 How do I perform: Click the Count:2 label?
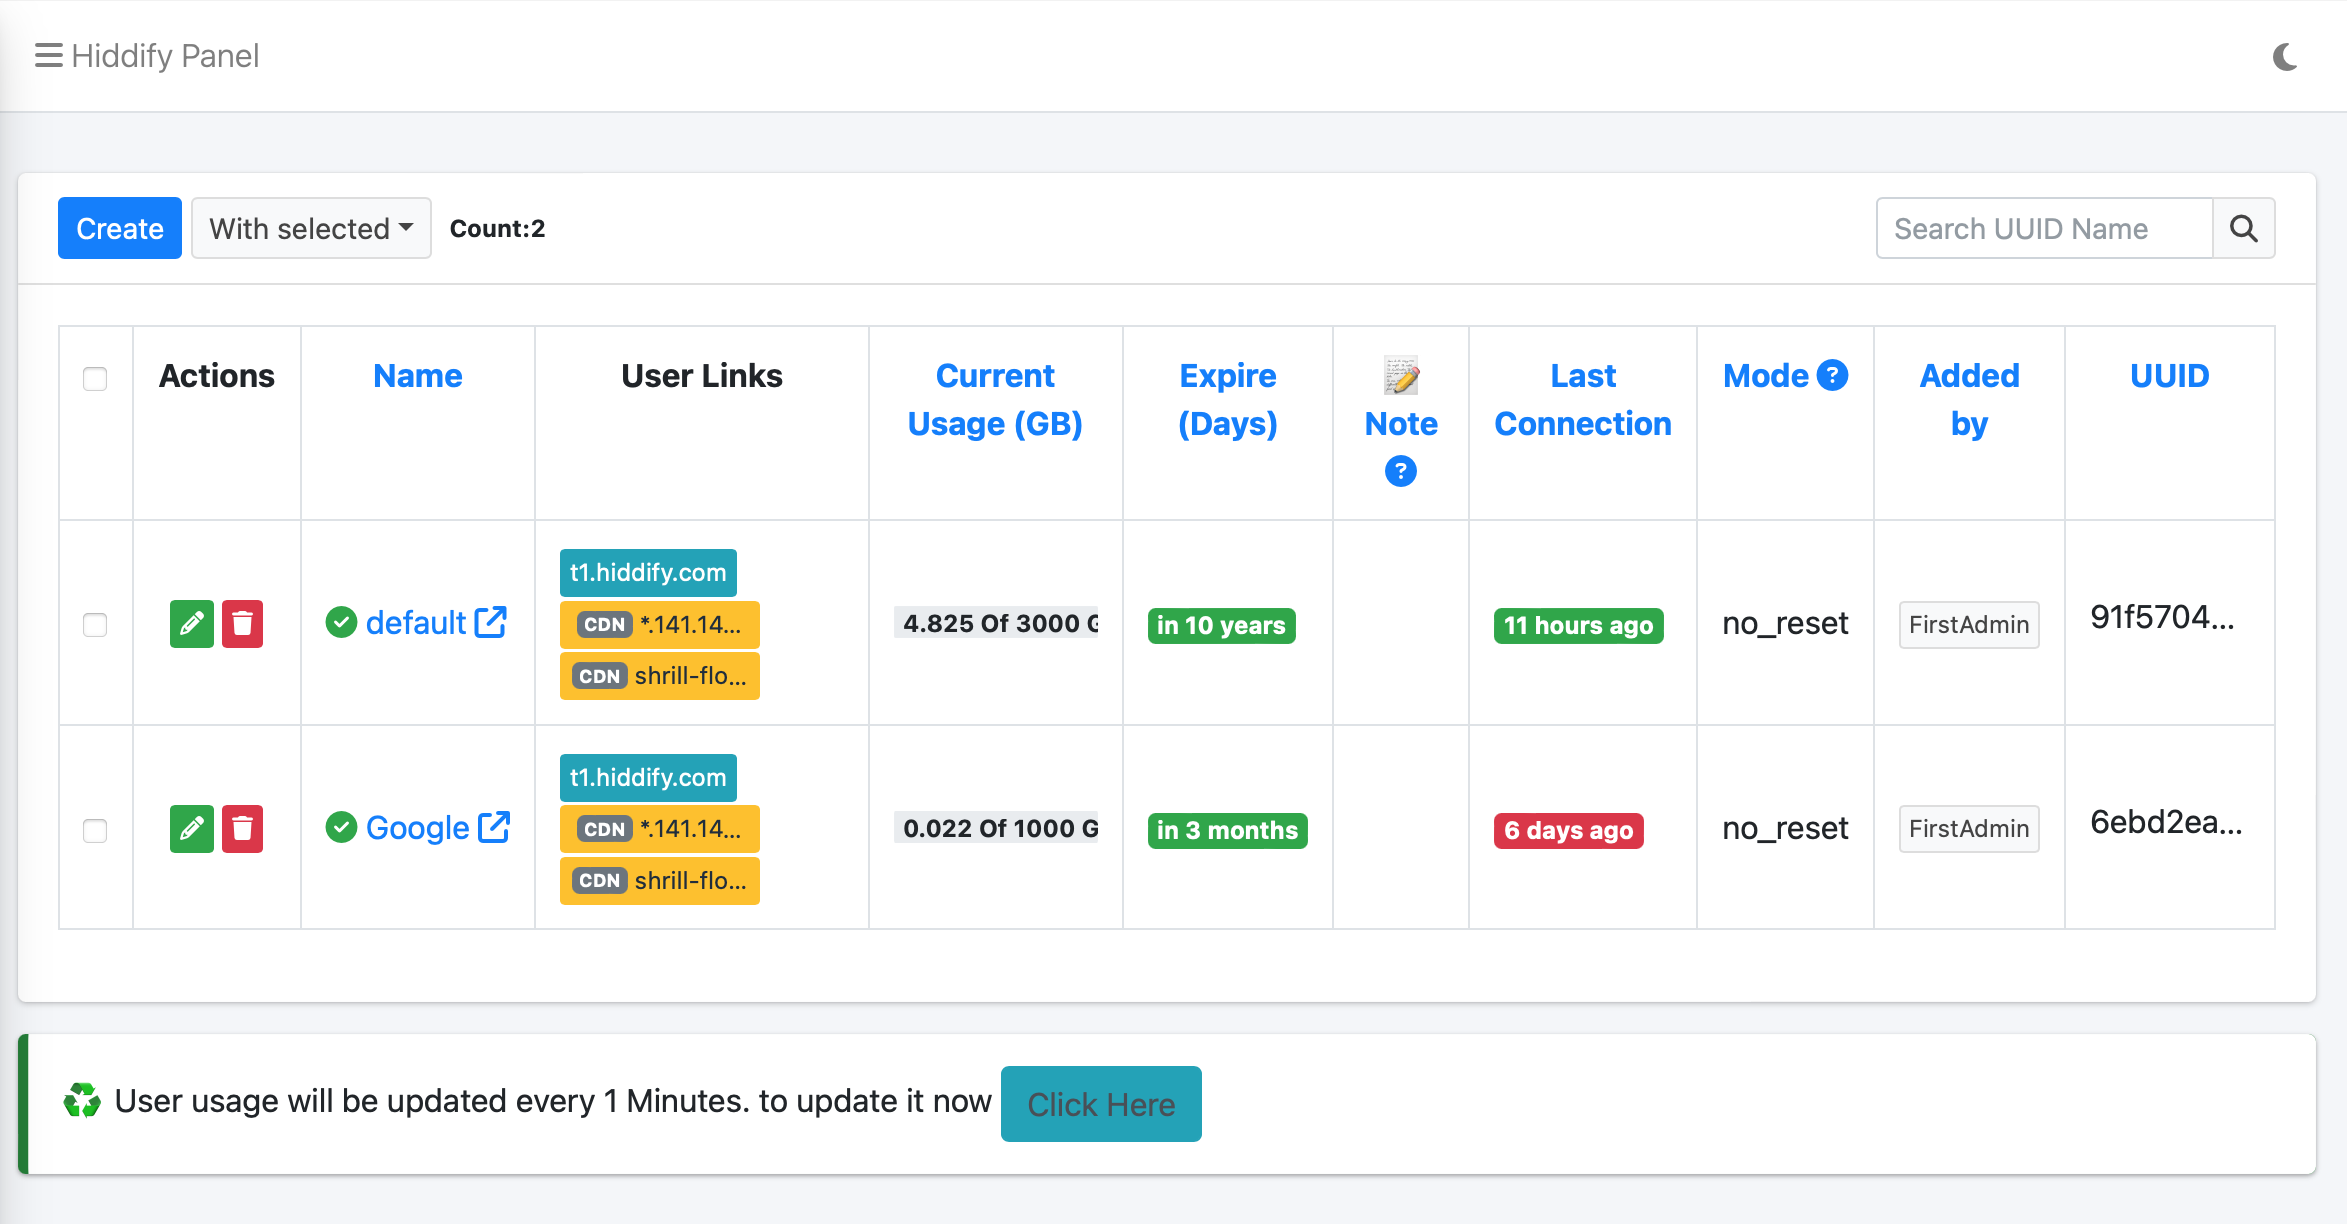pos(497,229)
